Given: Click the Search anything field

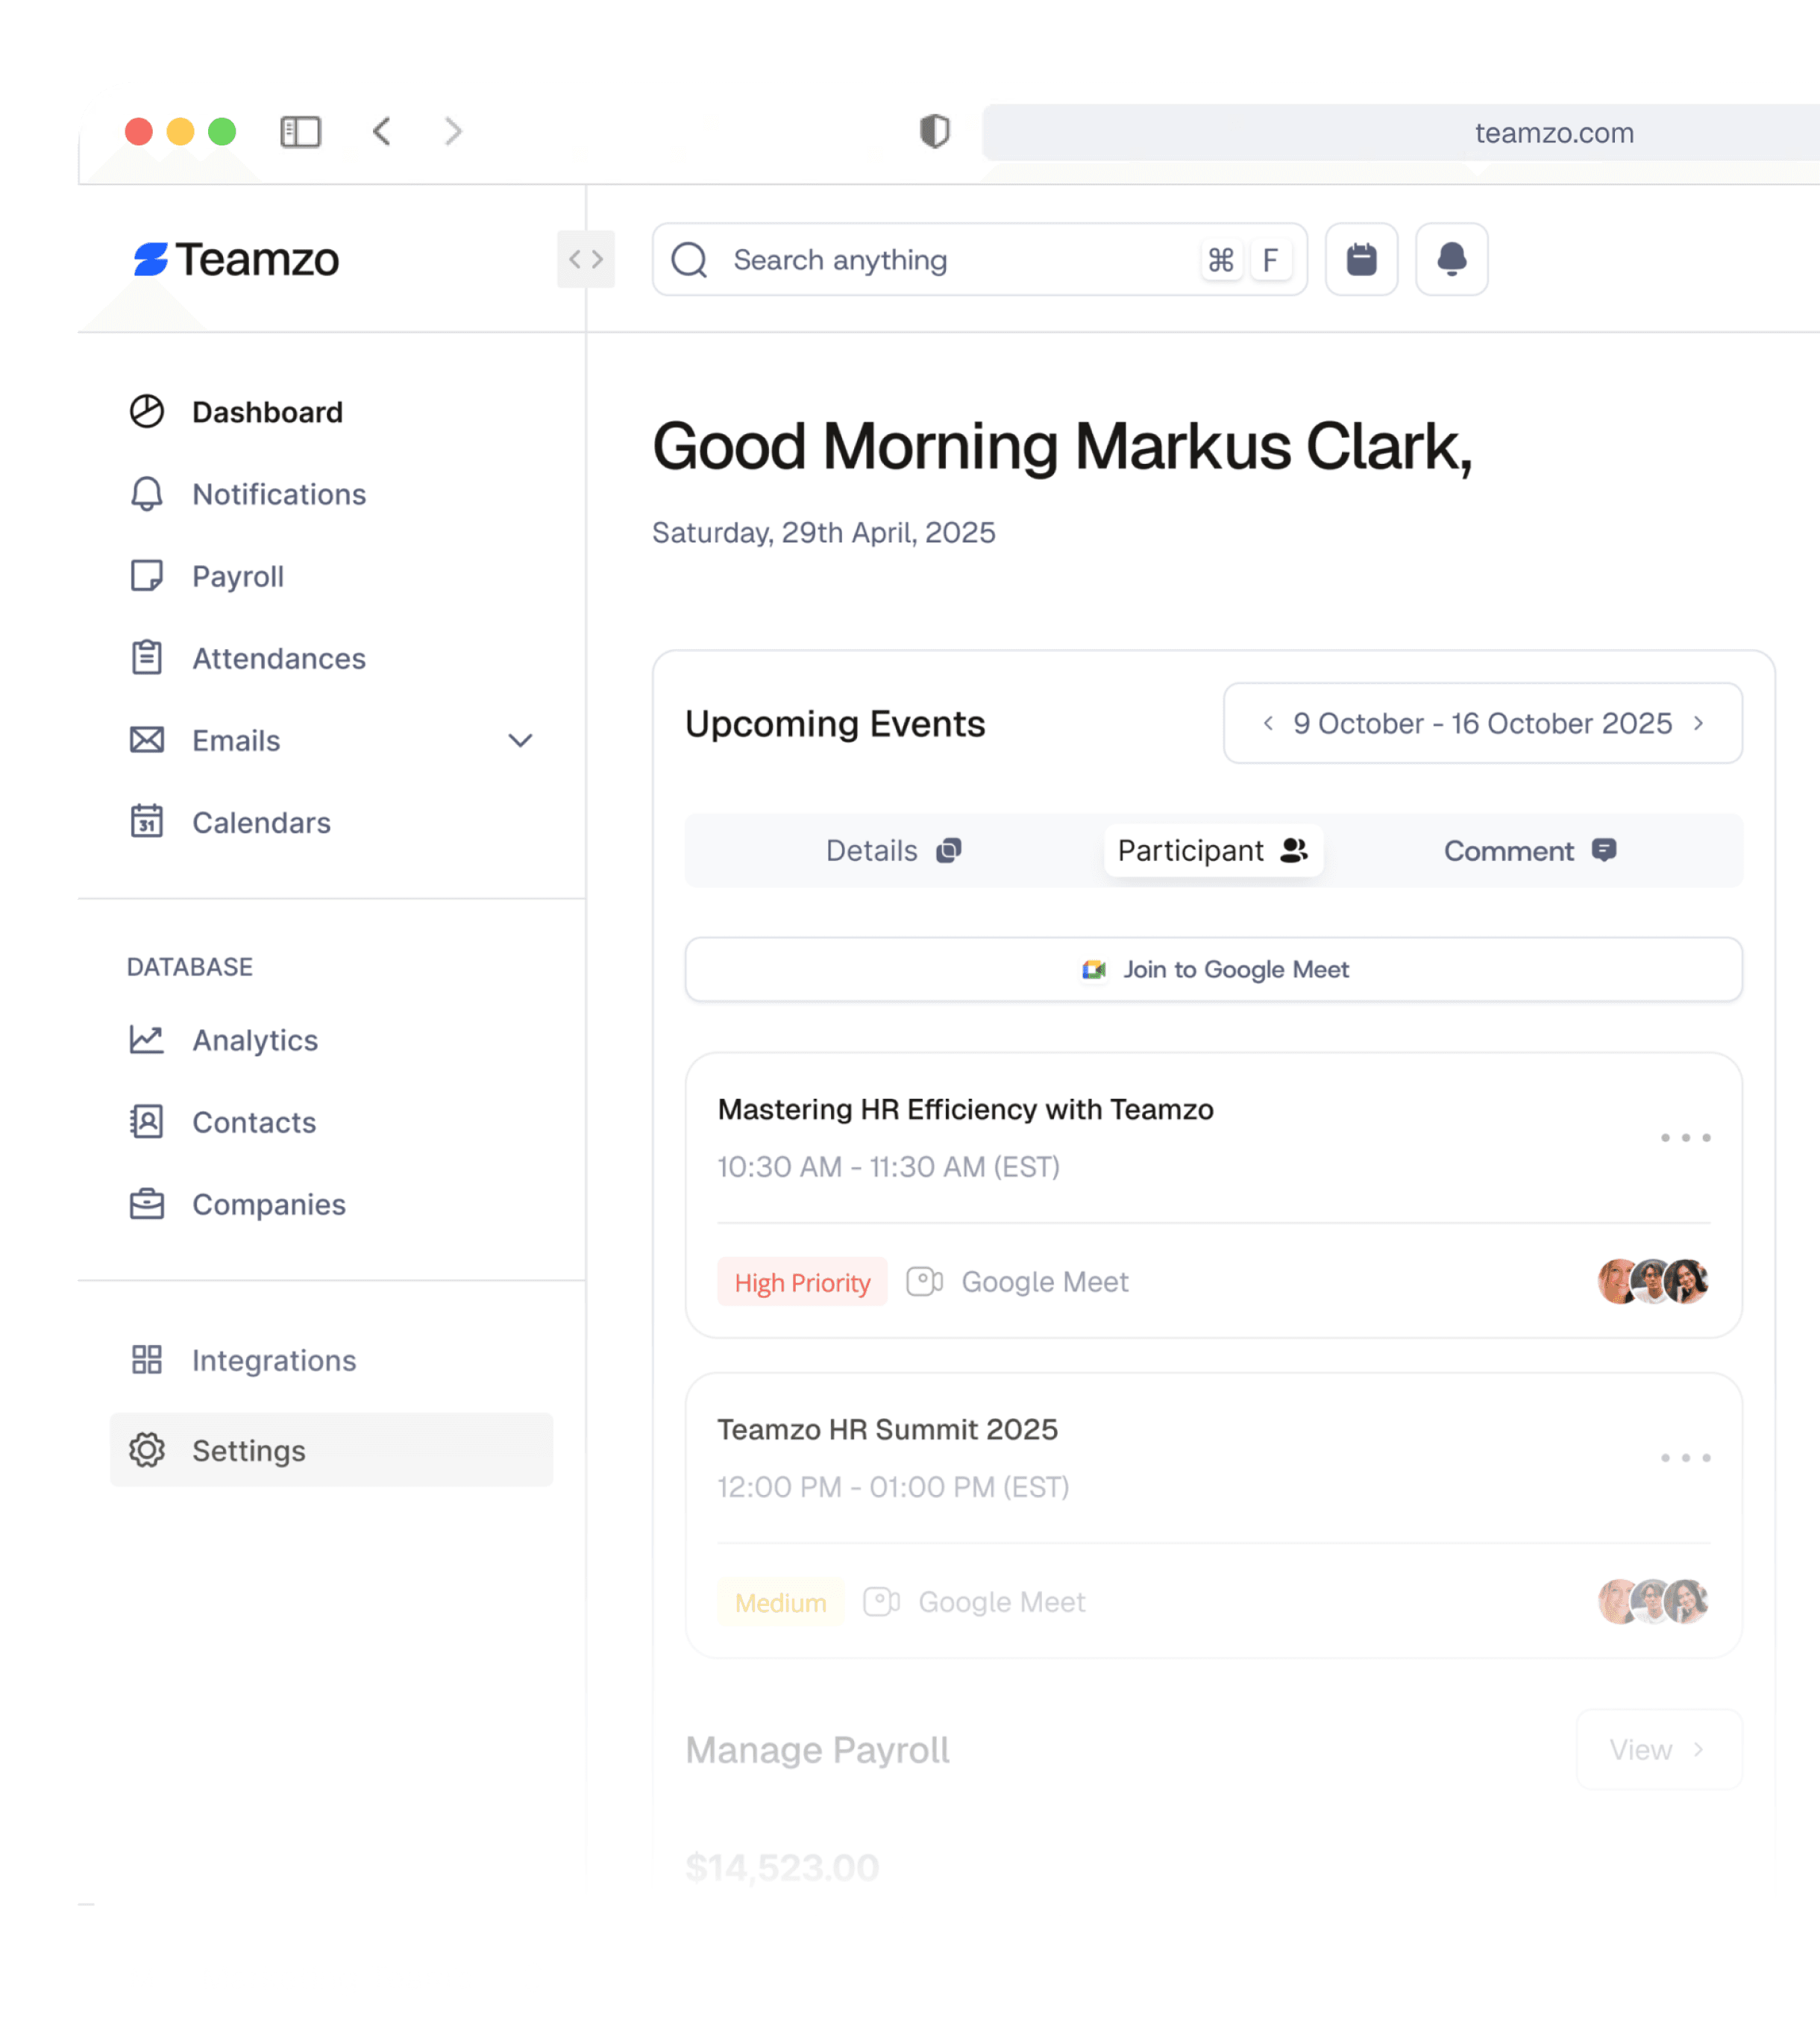Looking at the screenshot, I should (x=979, y=259).
